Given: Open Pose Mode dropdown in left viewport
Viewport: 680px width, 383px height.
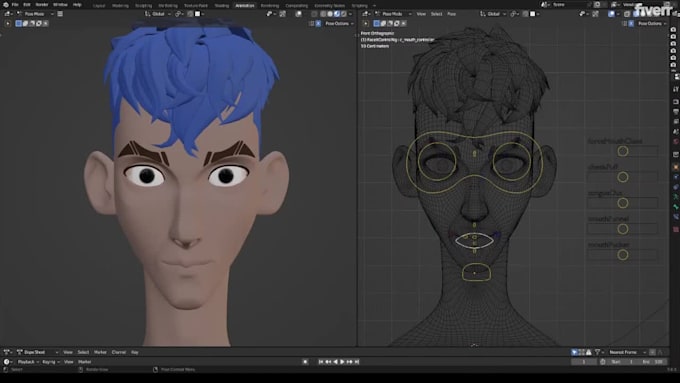Looking at the screenshot, I should (x=36, y=14).
